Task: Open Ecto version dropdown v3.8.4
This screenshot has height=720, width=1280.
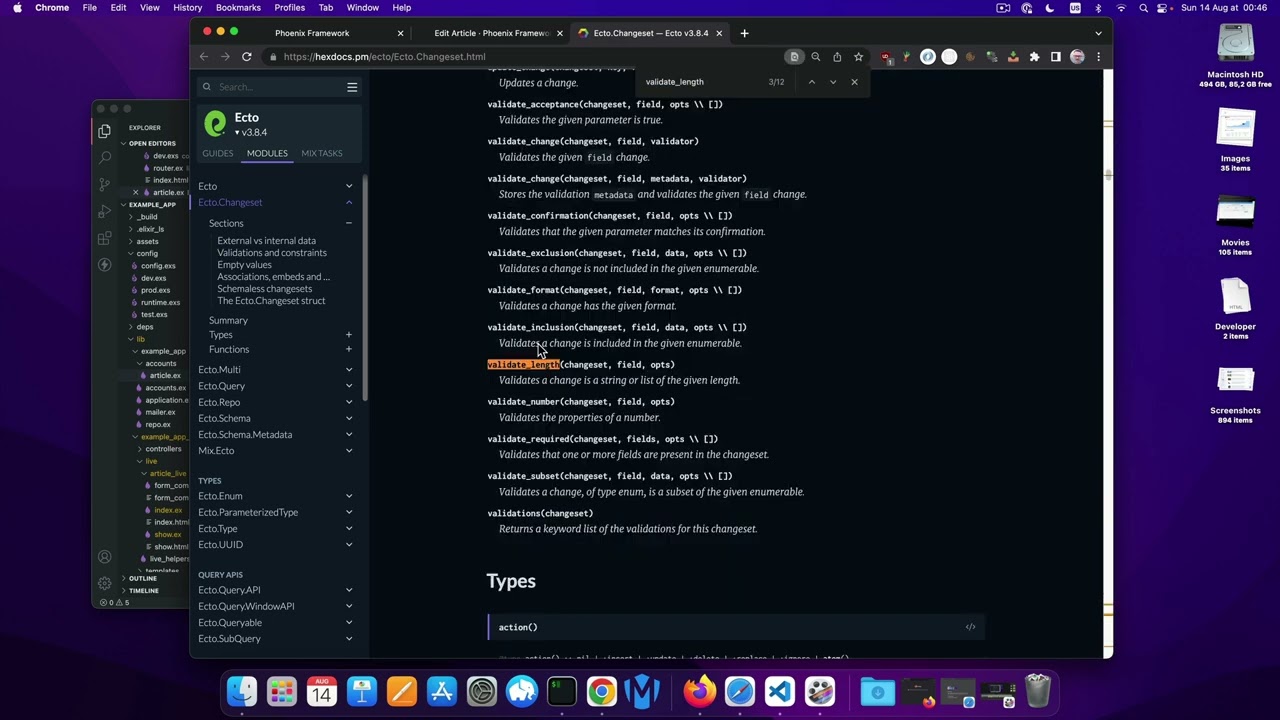Action: coord(251,133)
